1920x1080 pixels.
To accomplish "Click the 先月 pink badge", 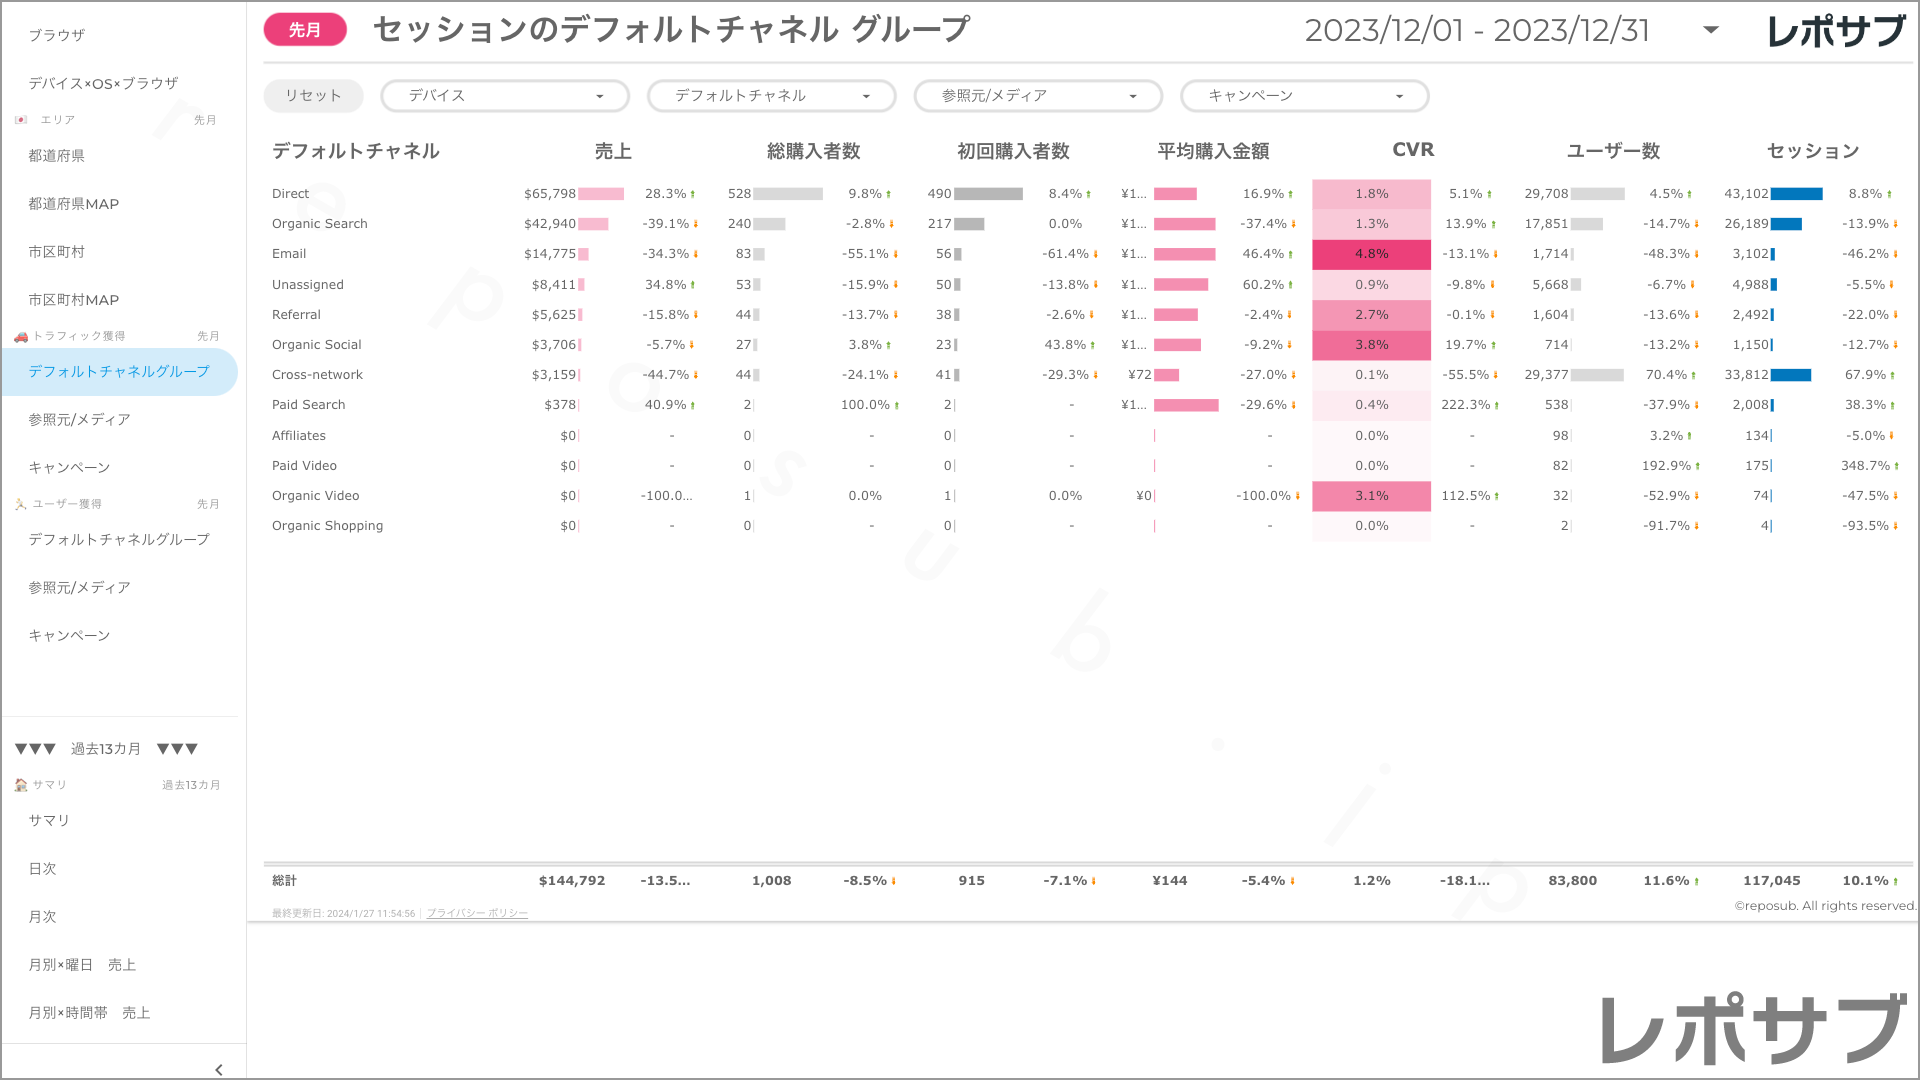I will [x=305, y=30].
